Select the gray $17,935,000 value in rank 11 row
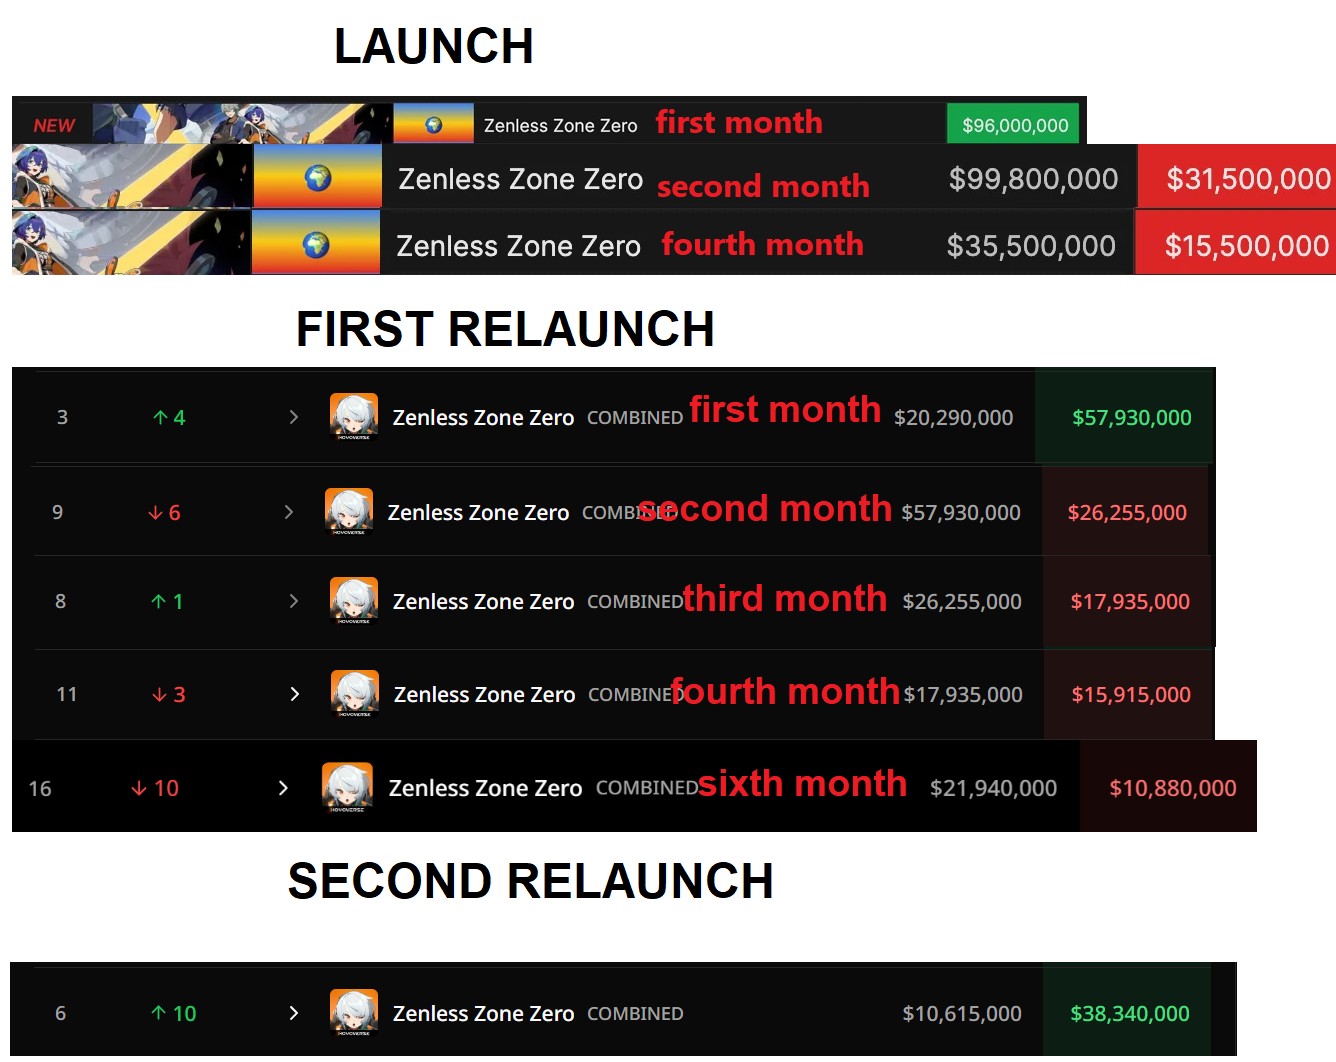 [963, 695]
